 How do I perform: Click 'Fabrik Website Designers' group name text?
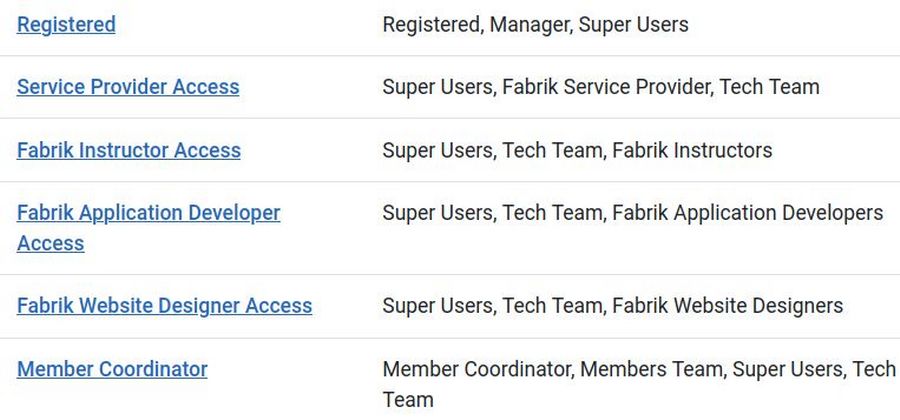(727, 306)
